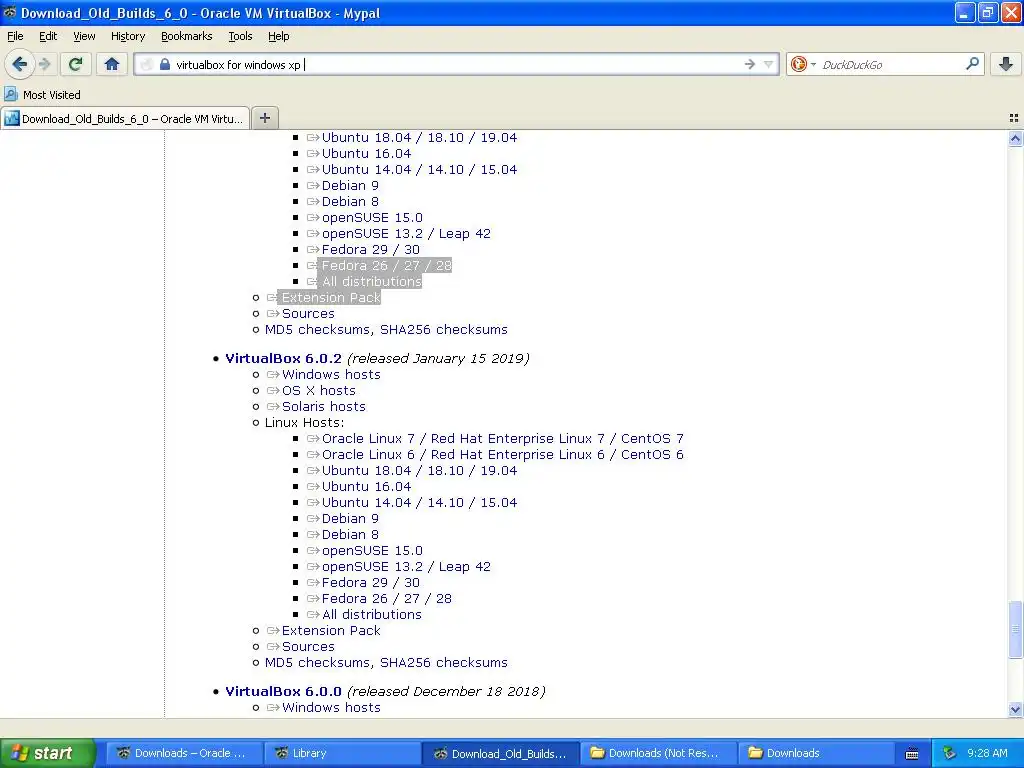Click the VirtualBox 6.0.2 heading text
The width and height of the screenshot is (1024, 768).
pyautogui.click(x=283, y=359)
